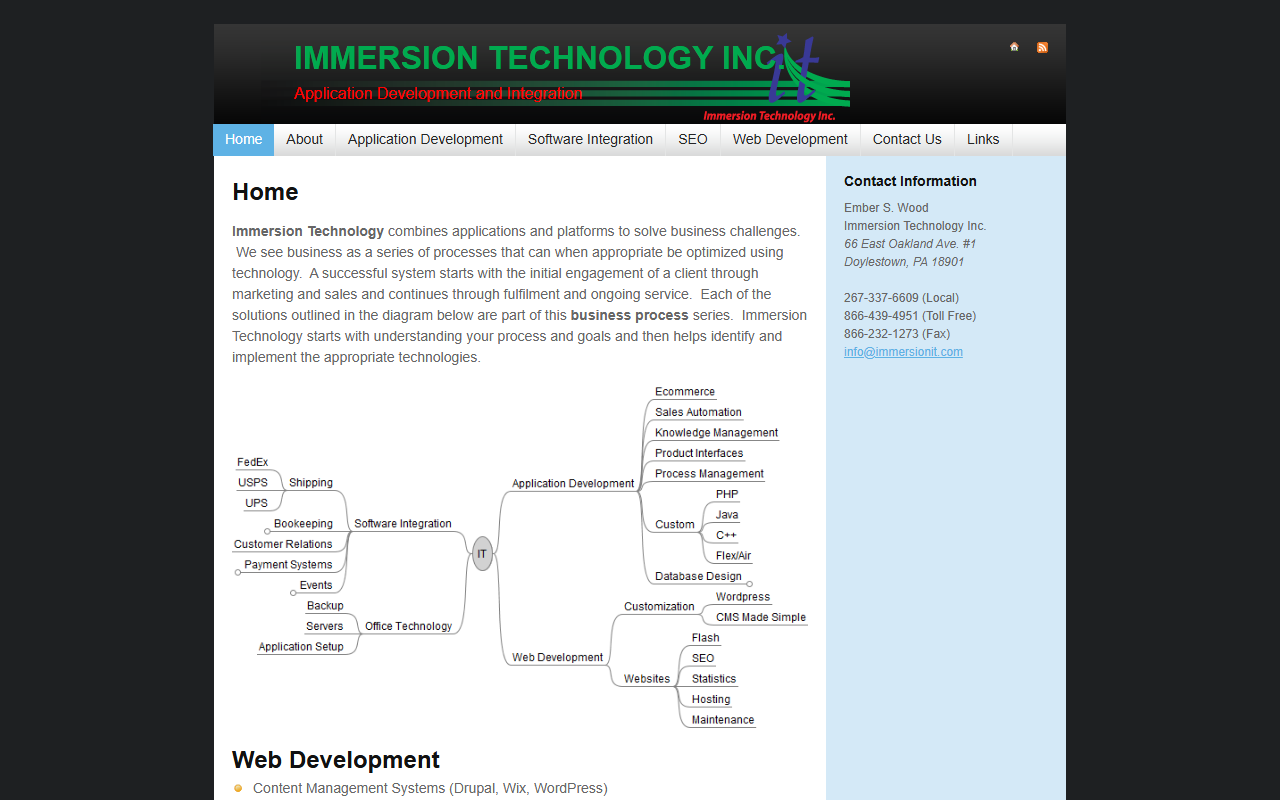Open the RSS feed icon in the header
The width and height of the screenshot is (1280, 800).
pos(1042,47)
